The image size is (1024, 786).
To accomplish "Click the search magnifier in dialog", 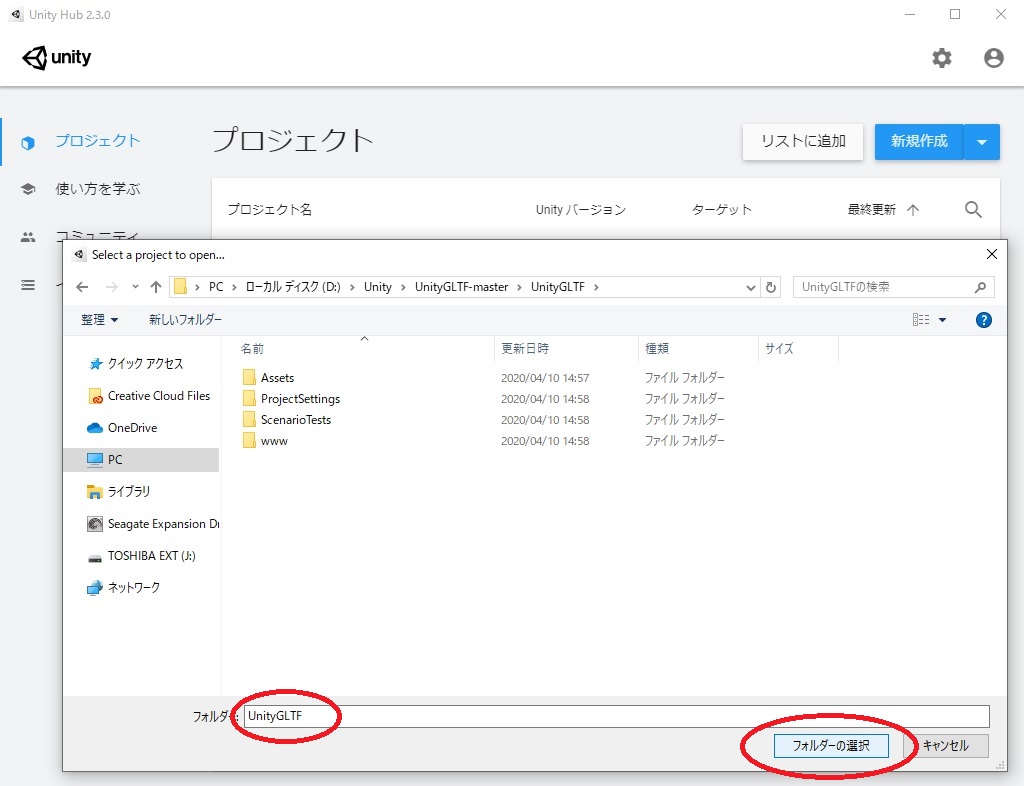I will click(x=980, y=287).
